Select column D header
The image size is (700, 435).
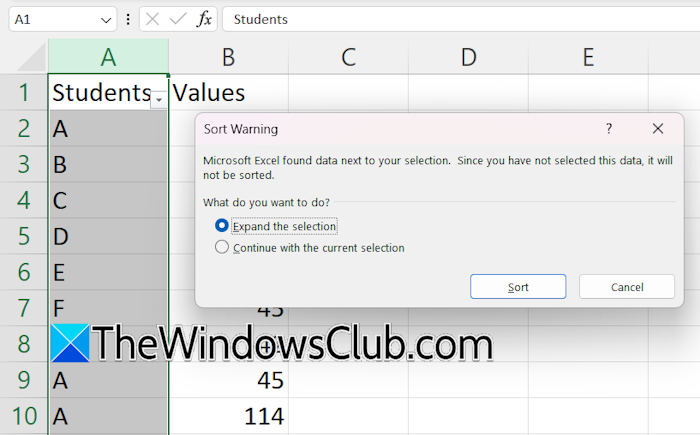[468, 57]
